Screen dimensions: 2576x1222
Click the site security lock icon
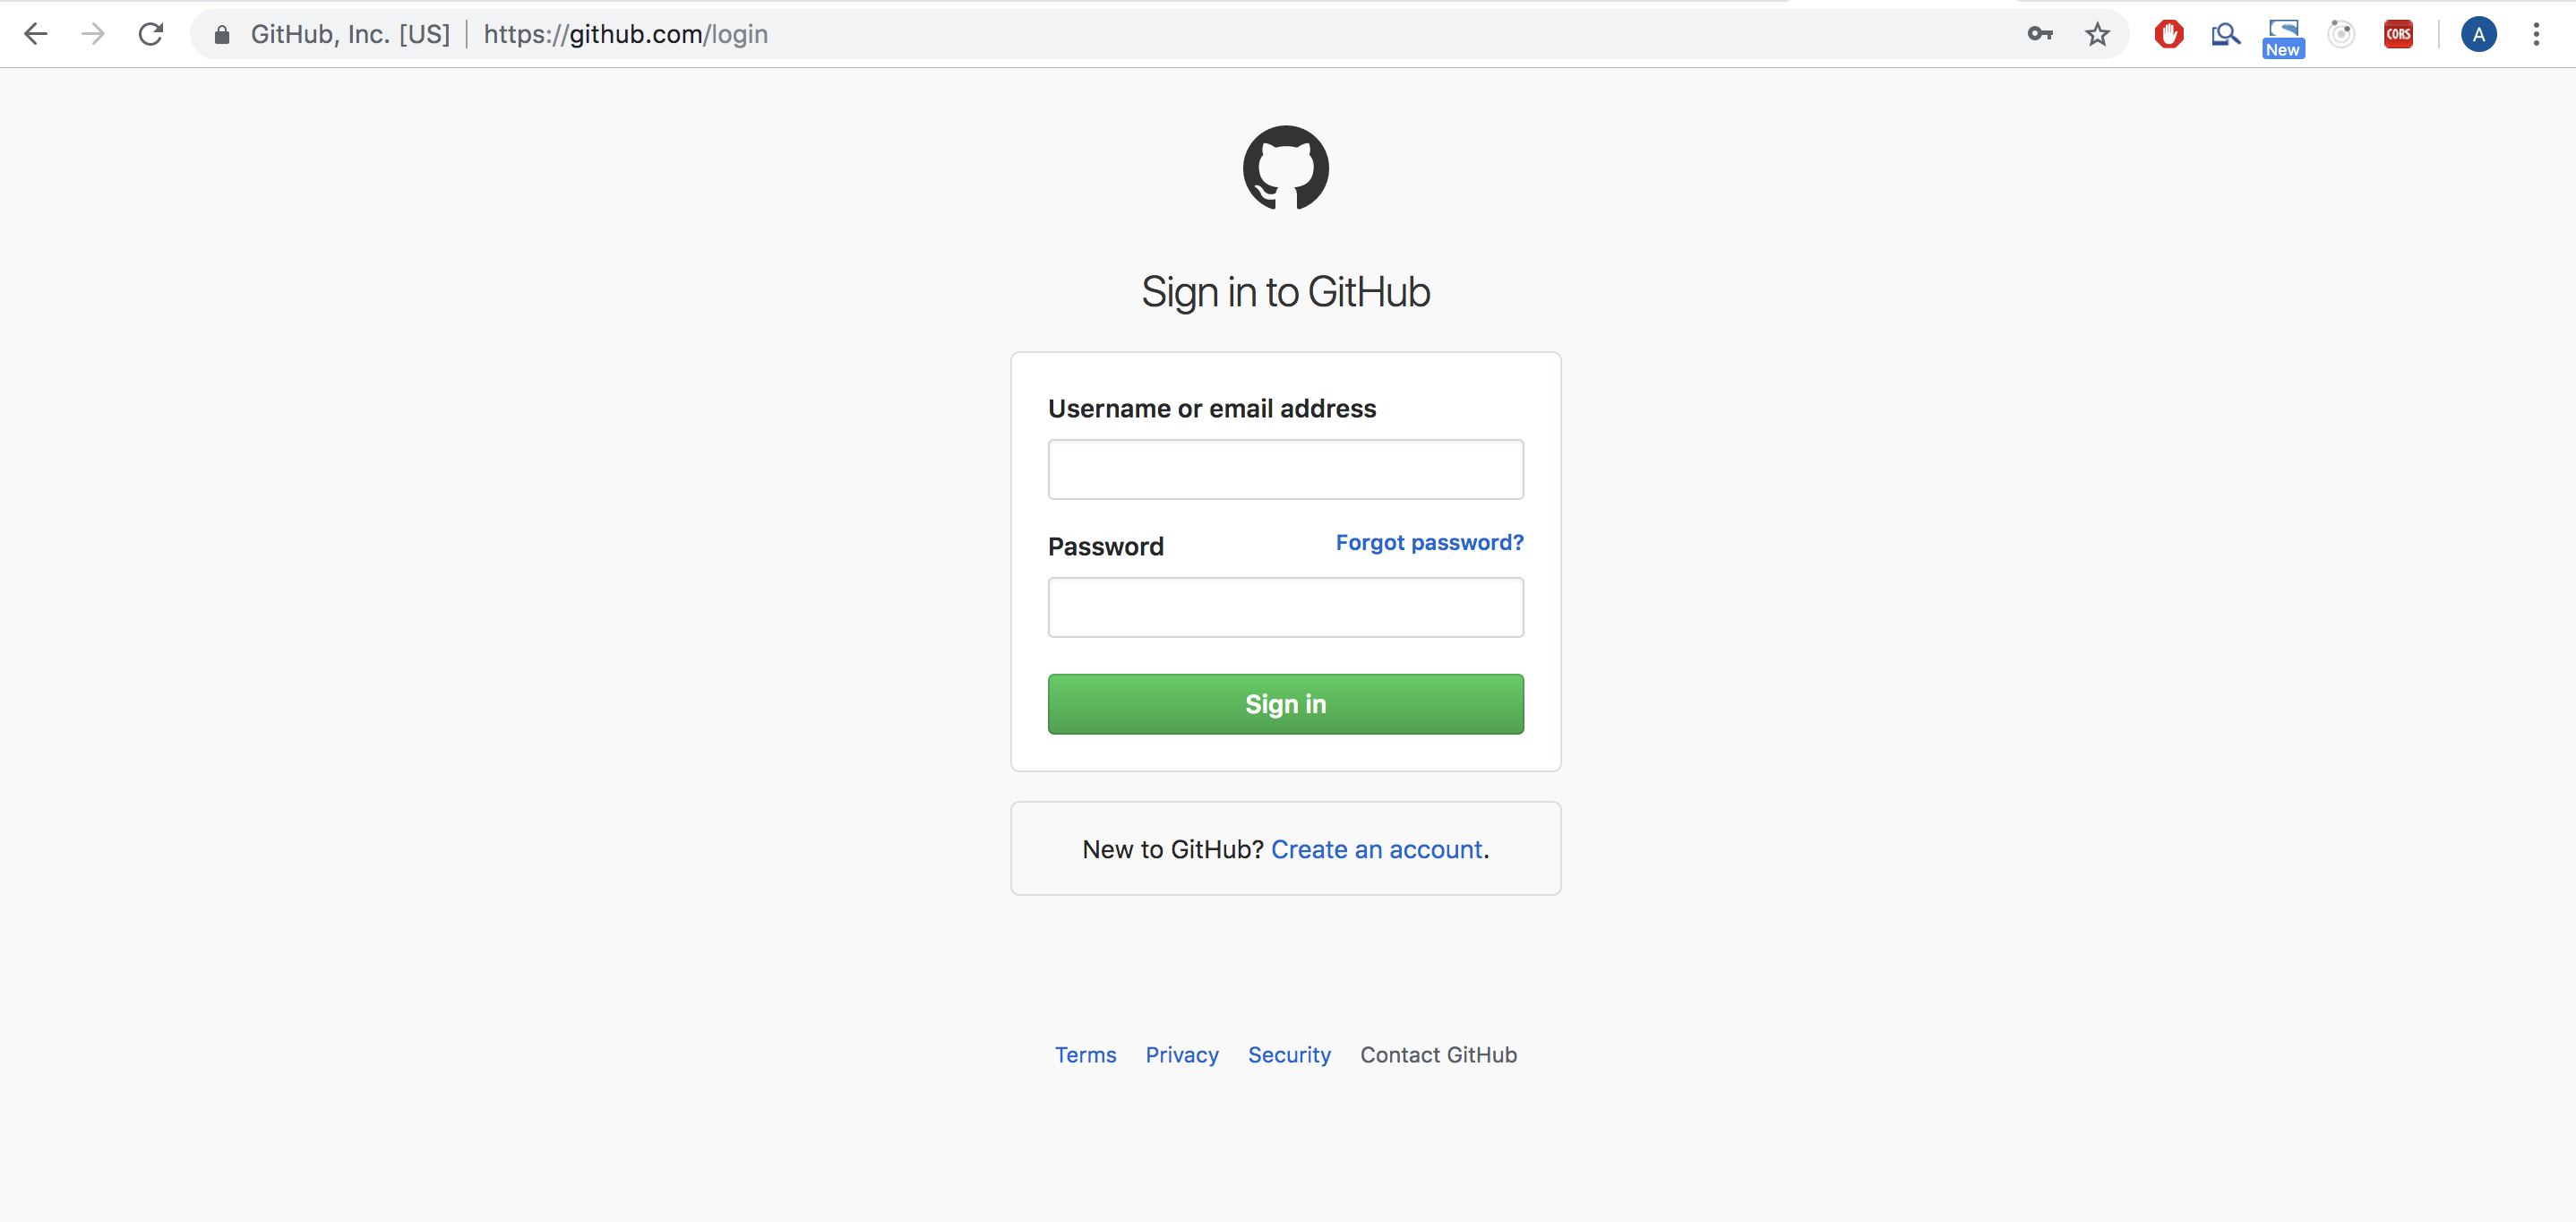click(x=222, y=33)
